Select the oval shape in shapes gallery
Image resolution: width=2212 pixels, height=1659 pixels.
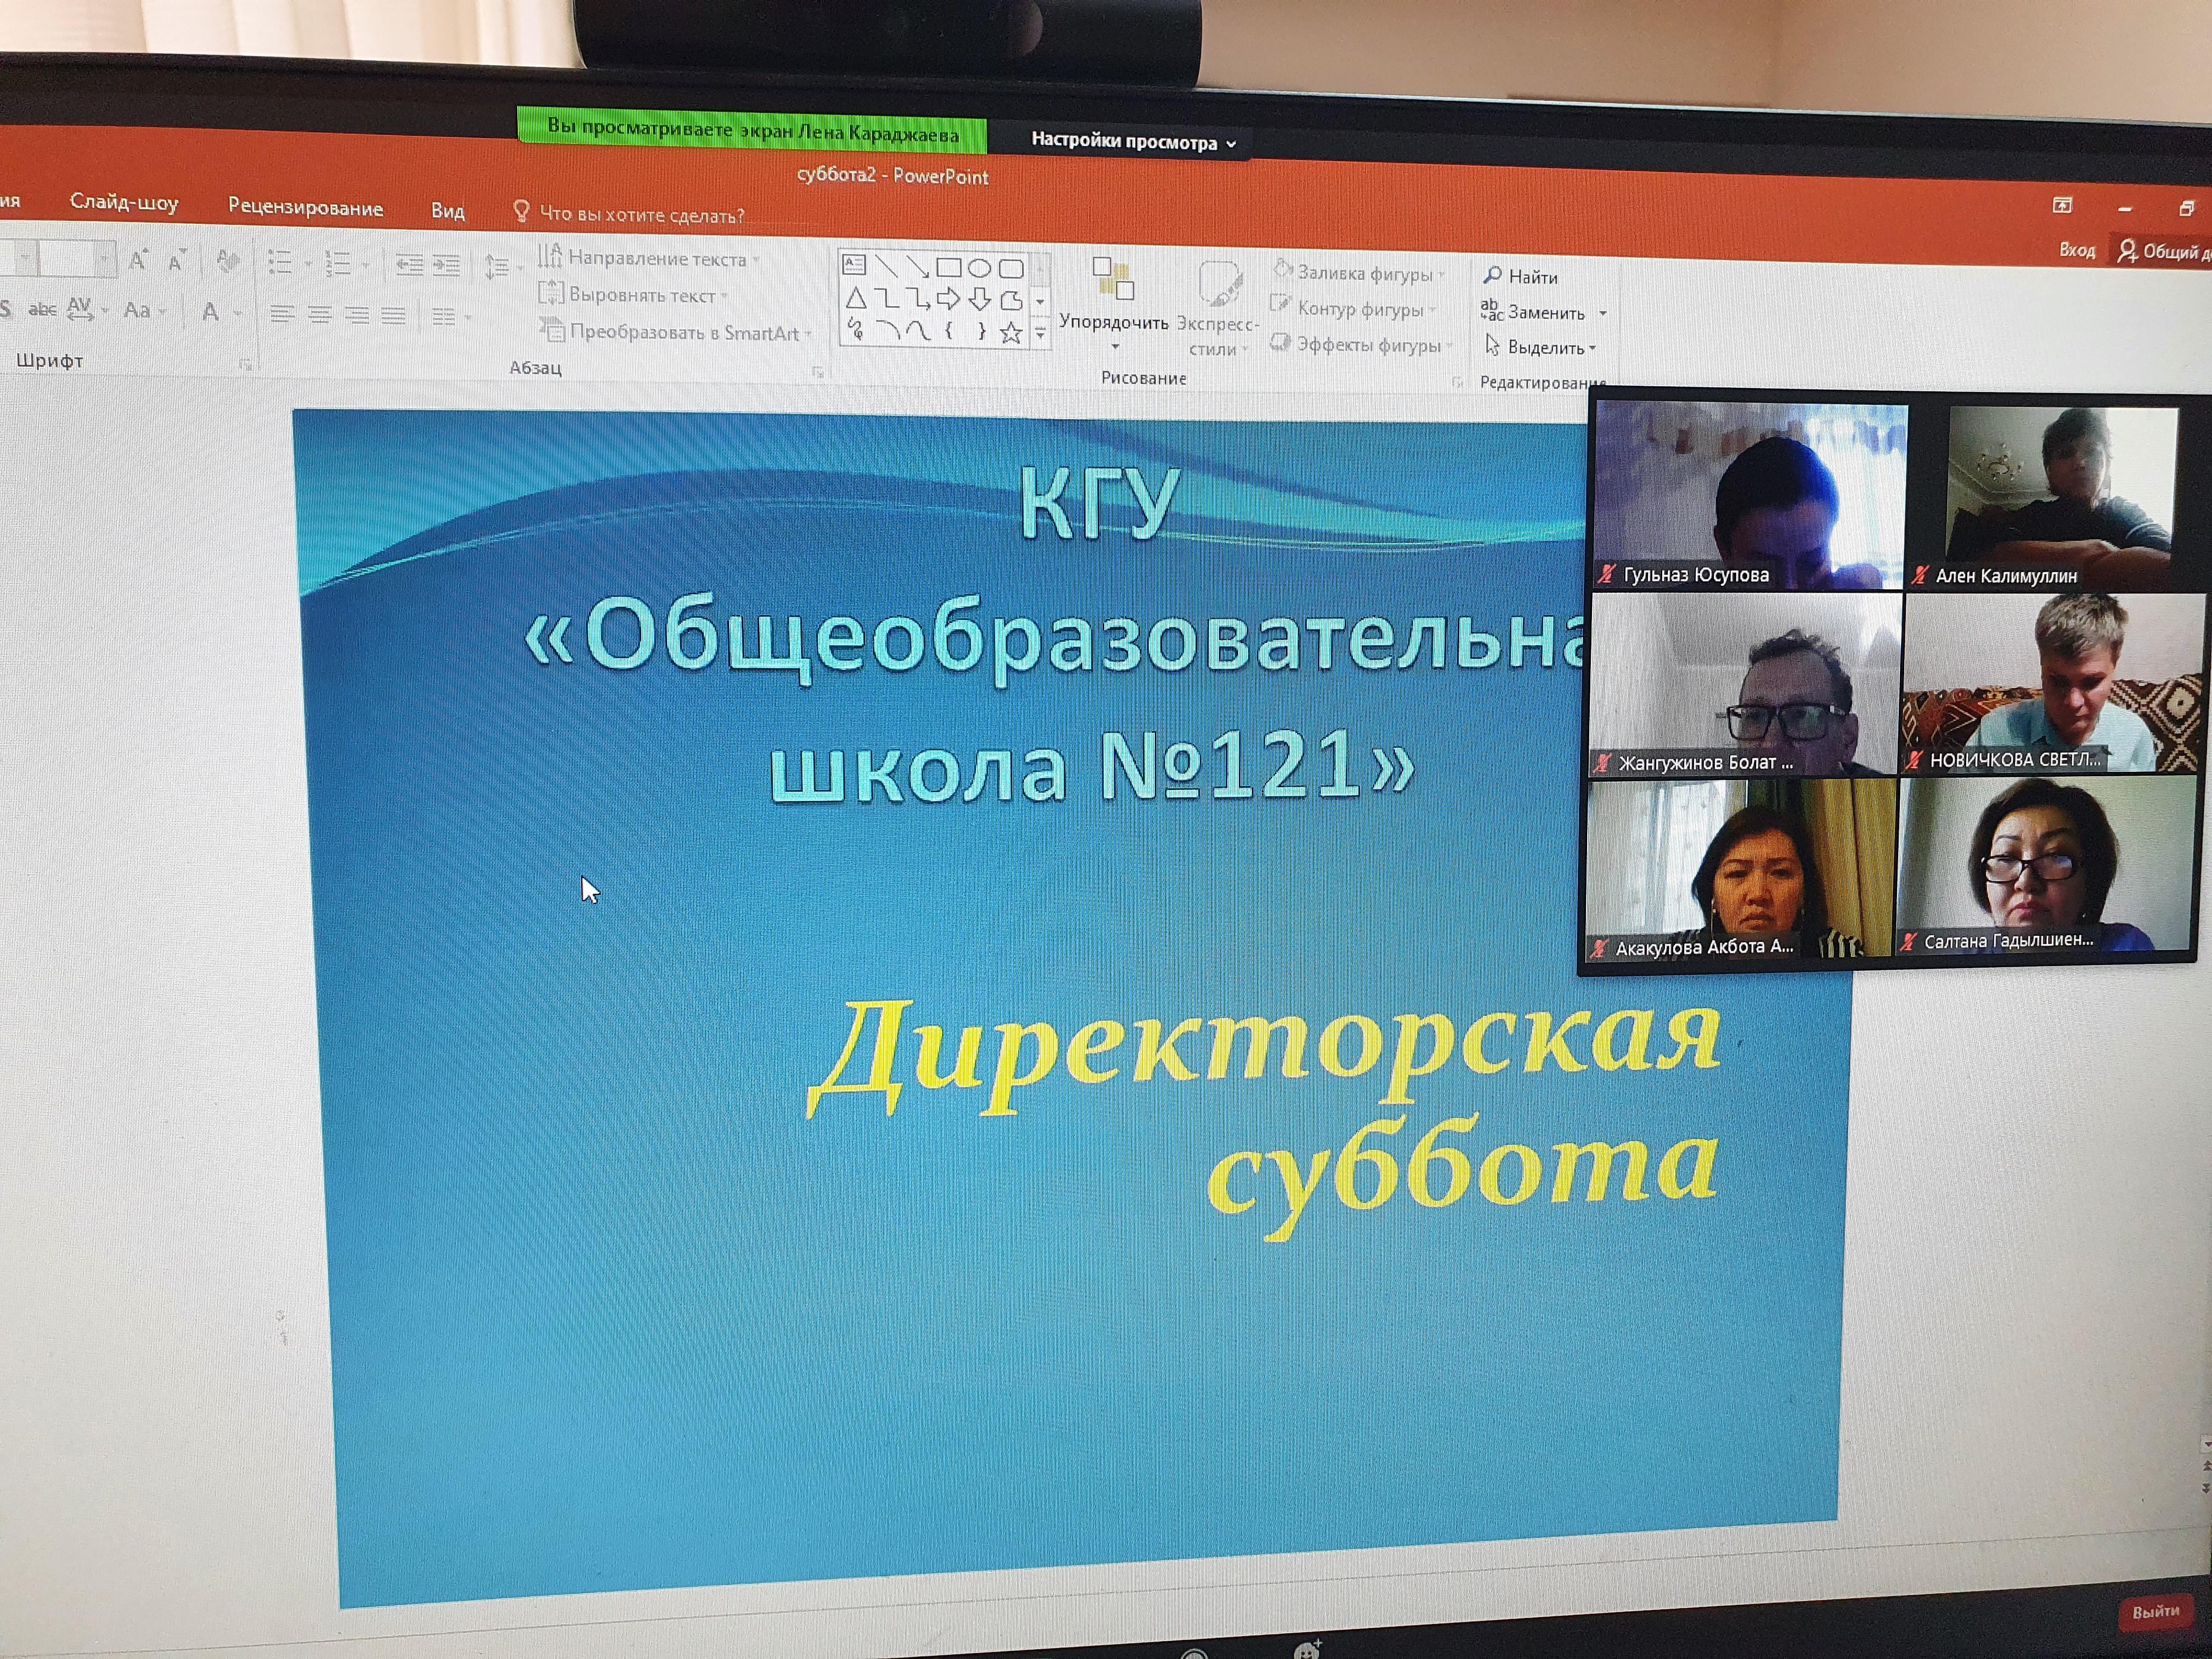click(979, 268)
